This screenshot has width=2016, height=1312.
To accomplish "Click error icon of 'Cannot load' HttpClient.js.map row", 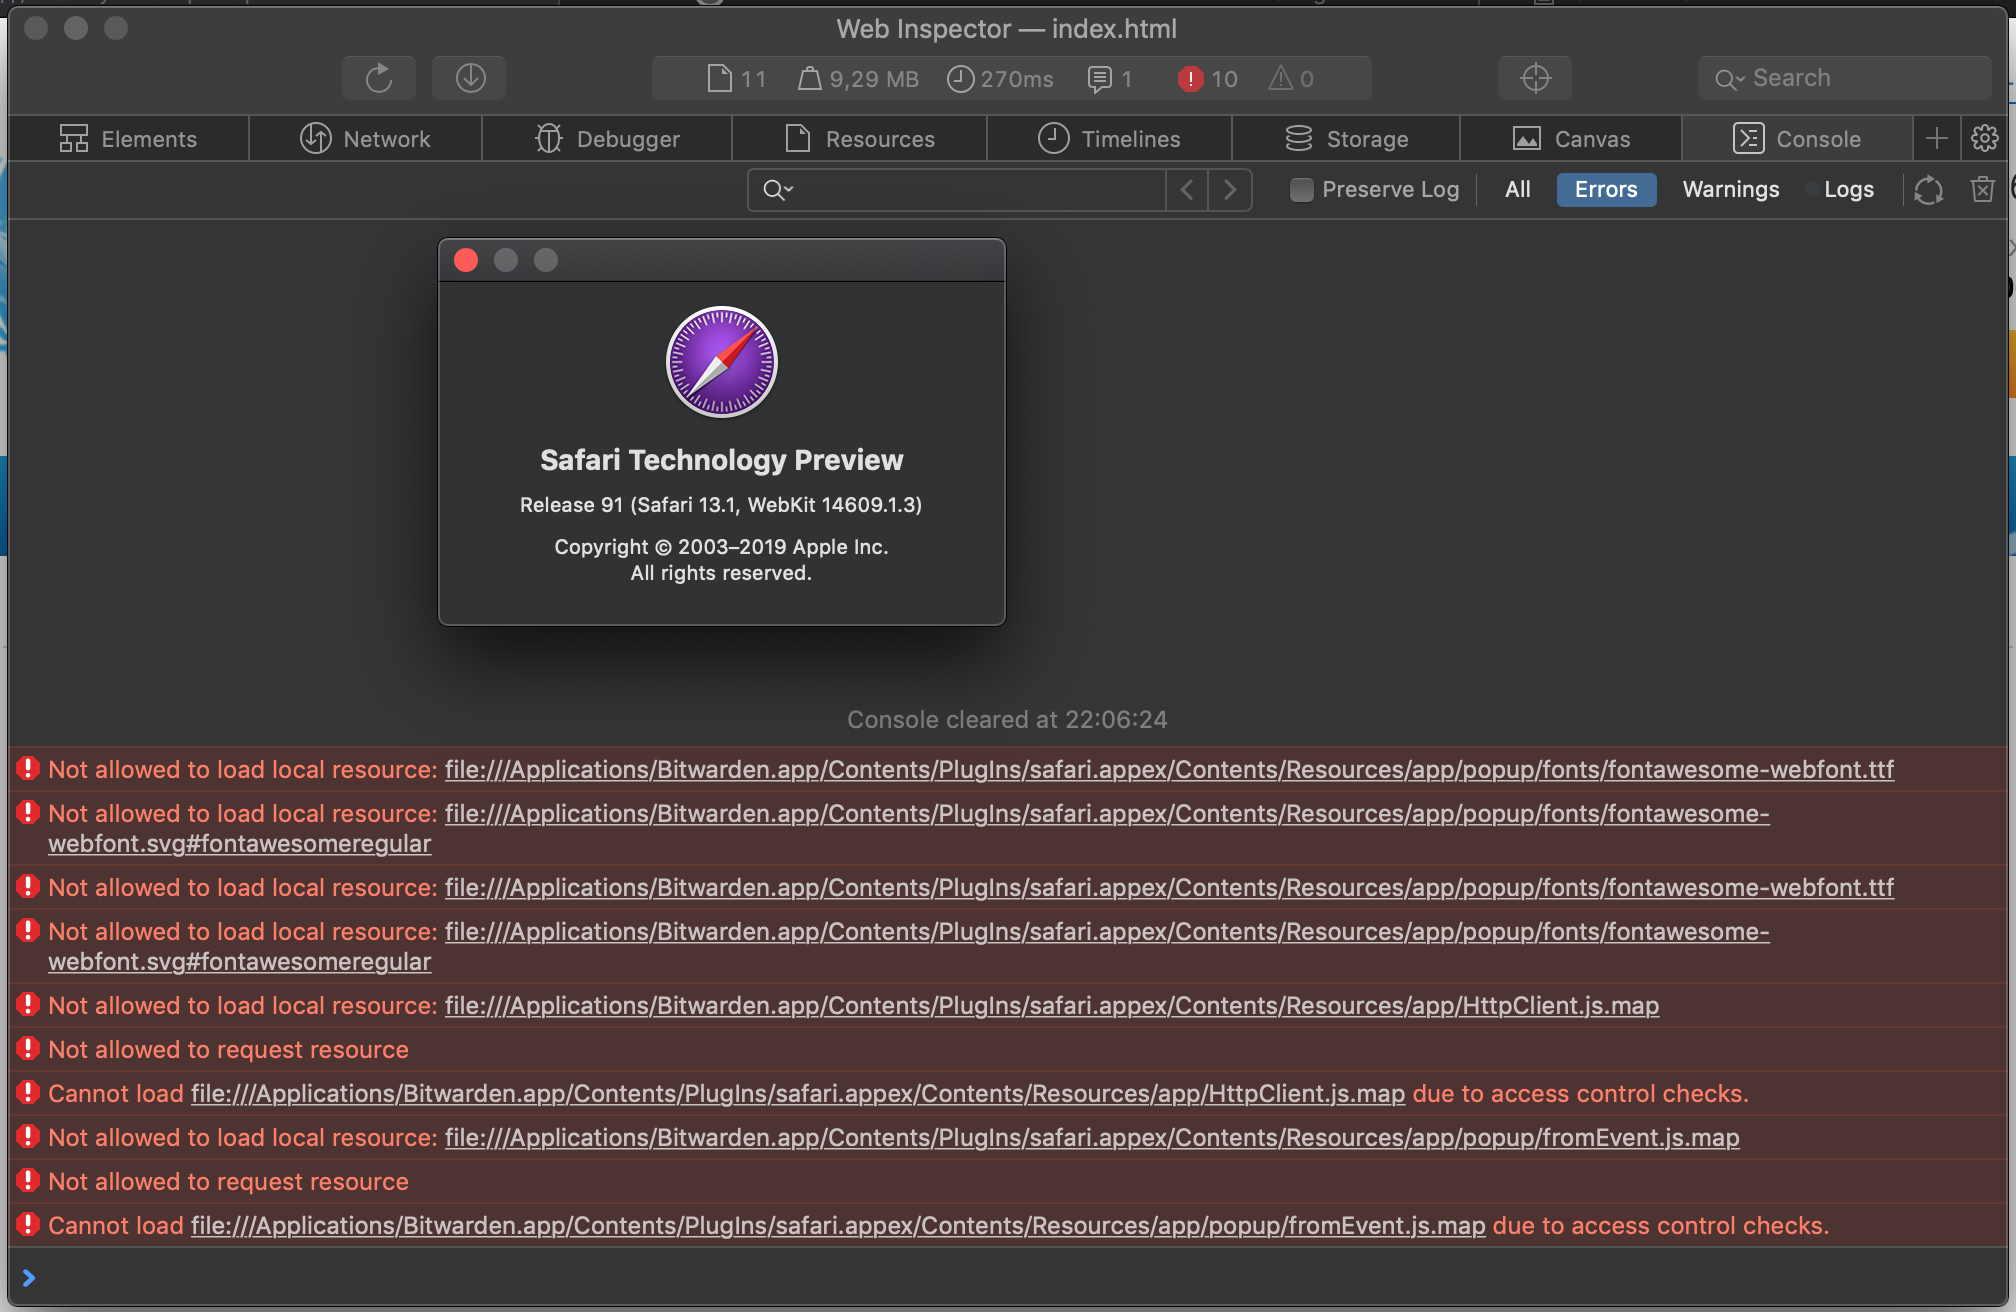I will coord(28,1093).
